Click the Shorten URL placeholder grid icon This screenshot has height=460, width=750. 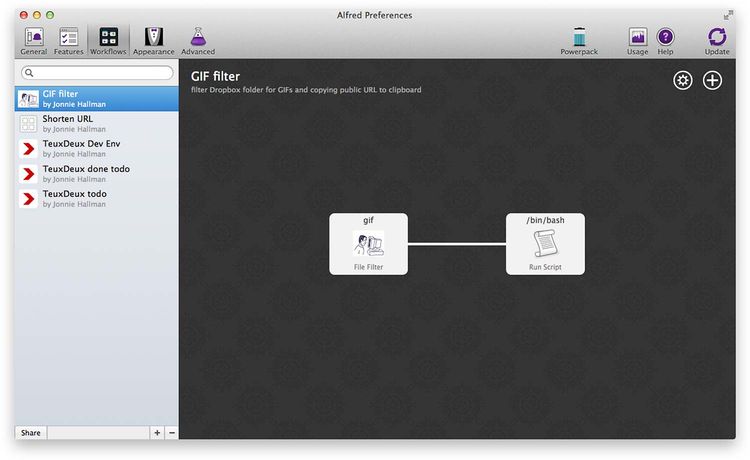pyautogui.click(x=28, y=124)
